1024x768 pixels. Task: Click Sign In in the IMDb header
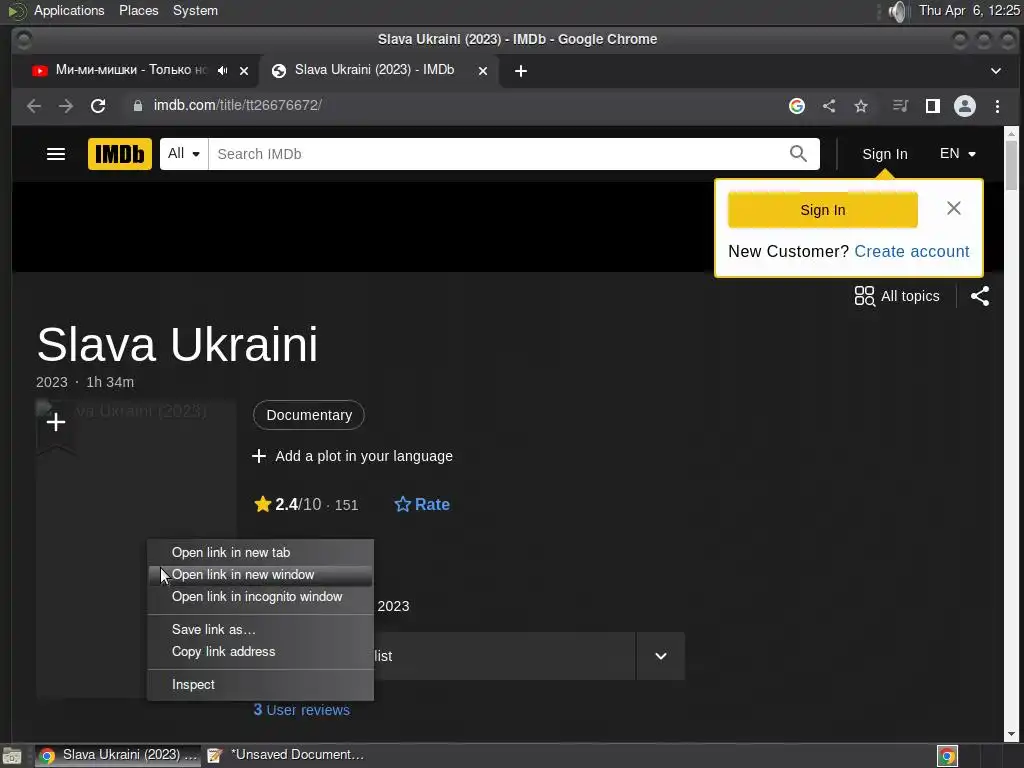884,154
